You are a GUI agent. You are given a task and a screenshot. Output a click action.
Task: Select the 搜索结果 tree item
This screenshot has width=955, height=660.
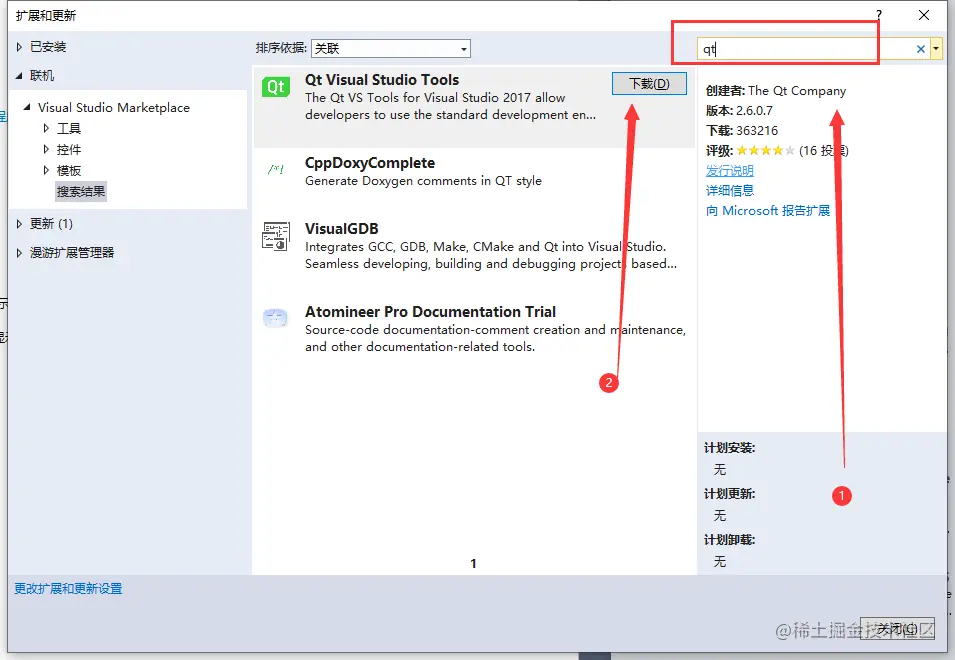(x=81, y=192)
